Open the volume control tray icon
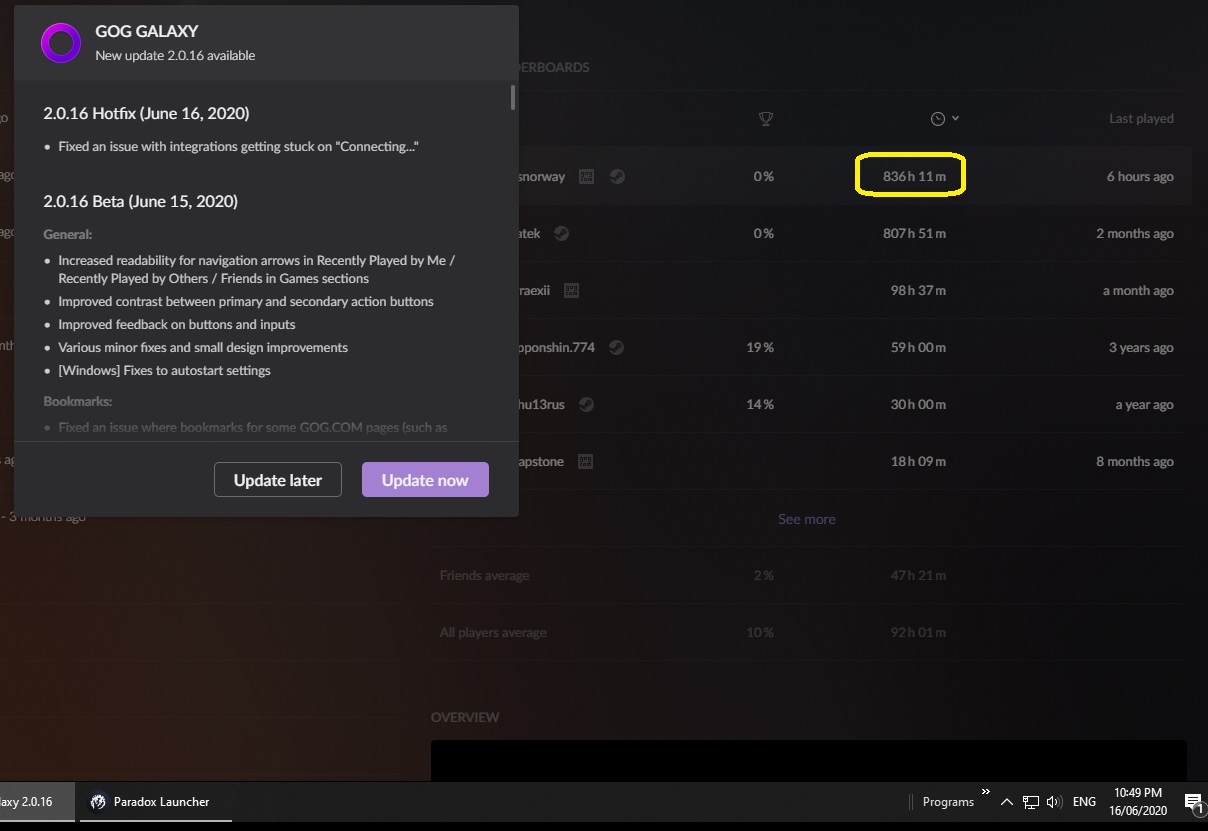Image resolution: width=1208 pixels, height=831 pixels. click(x=1054, y=802)
